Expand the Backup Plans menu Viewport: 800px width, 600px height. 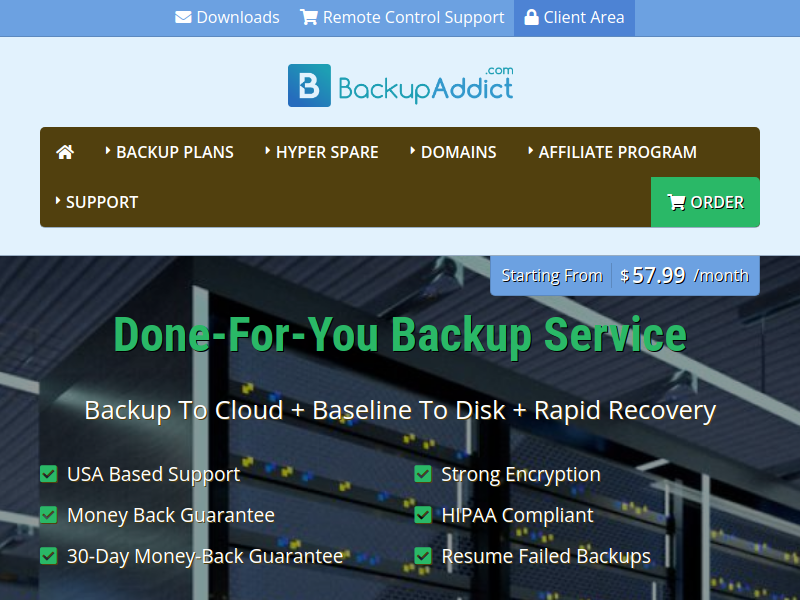pos(174,152)
